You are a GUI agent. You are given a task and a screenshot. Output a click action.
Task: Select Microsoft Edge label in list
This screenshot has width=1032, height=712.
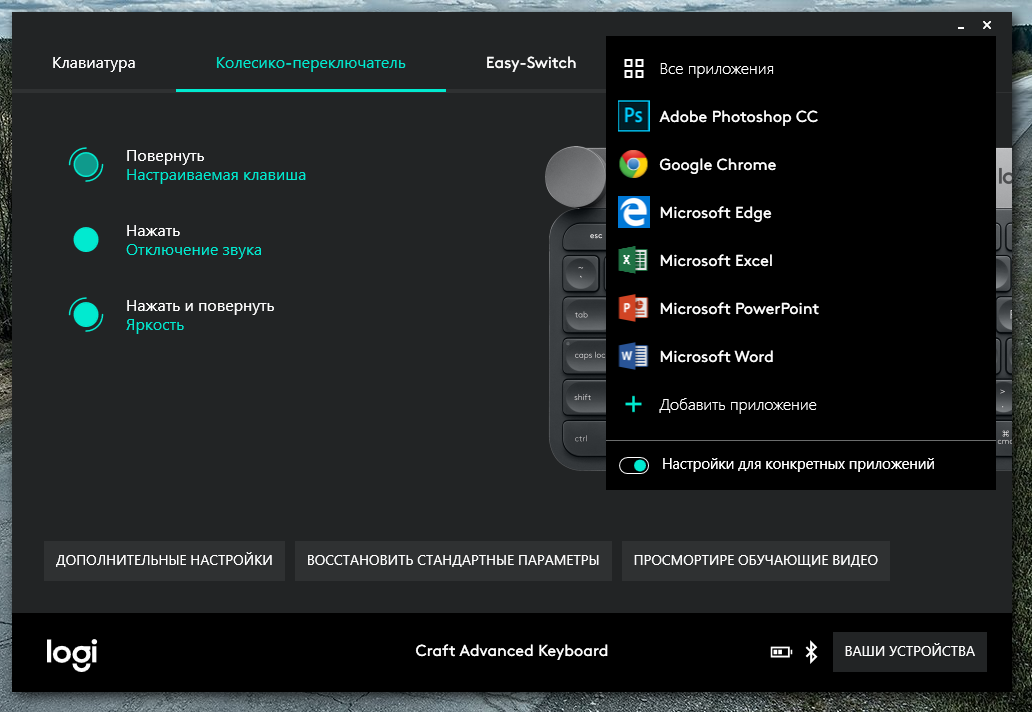715,213
